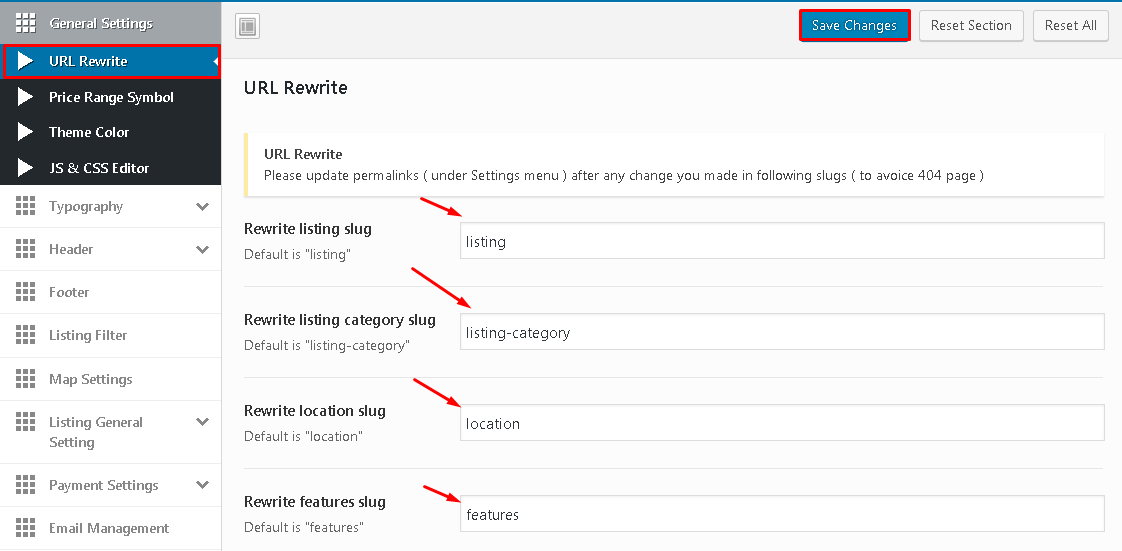This screenshot has width=1122, height=551.
Task: Expand the Typography section chevron
Action: [203, 207]
